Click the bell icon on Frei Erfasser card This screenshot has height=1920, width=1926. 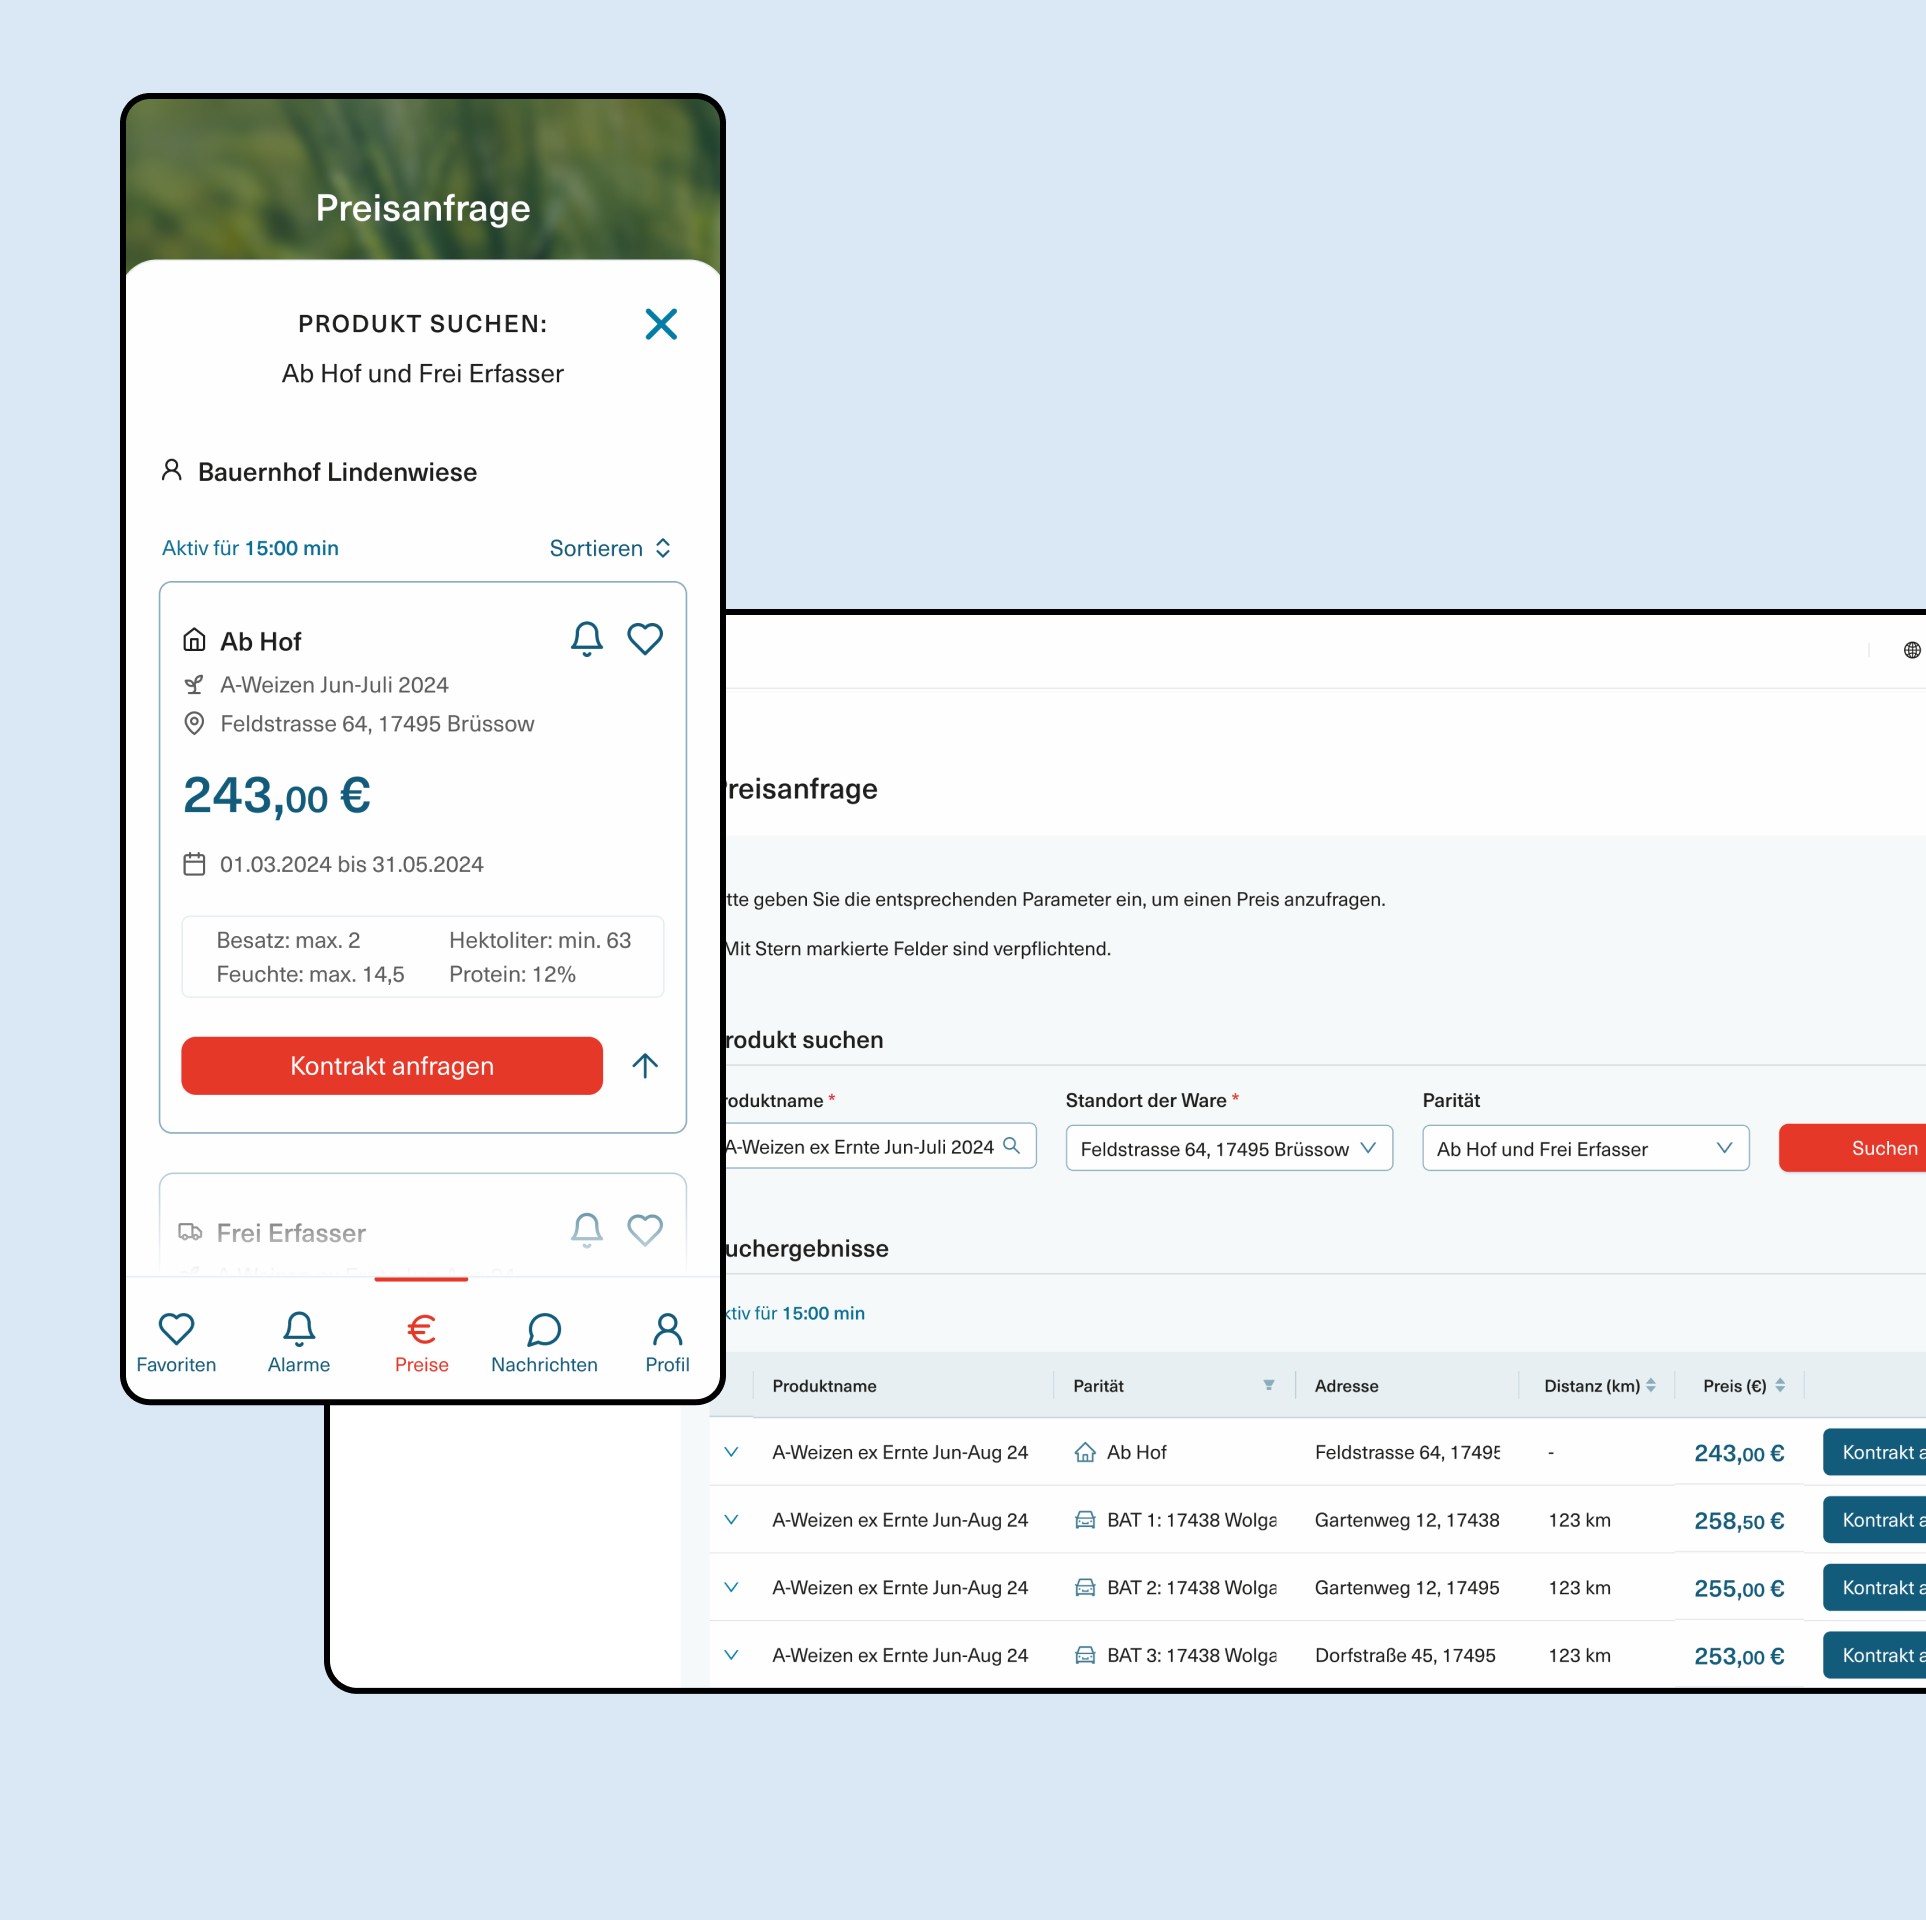pyautogui.click(x=587, y=1229)
